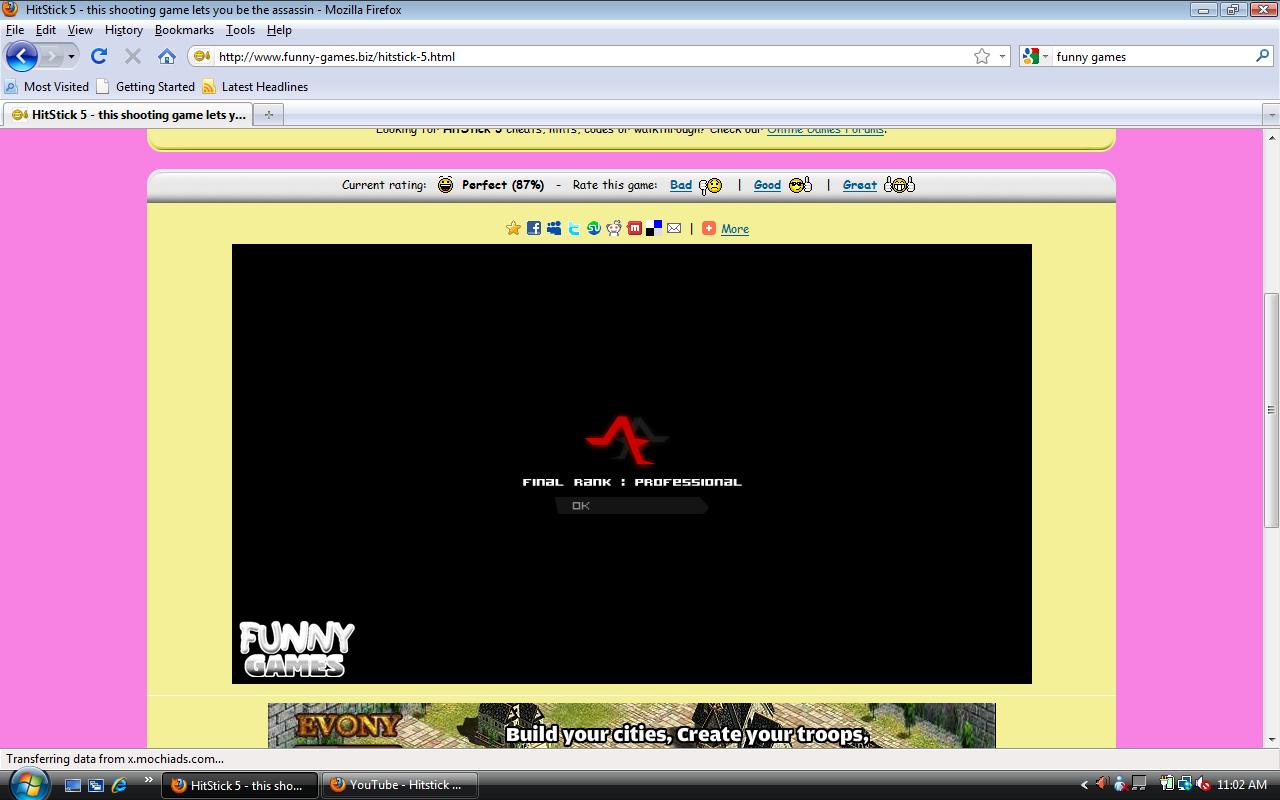This screenshot has width=1280, height=800.
Task: Share the game on Reddit
Action: coord(614,228)
